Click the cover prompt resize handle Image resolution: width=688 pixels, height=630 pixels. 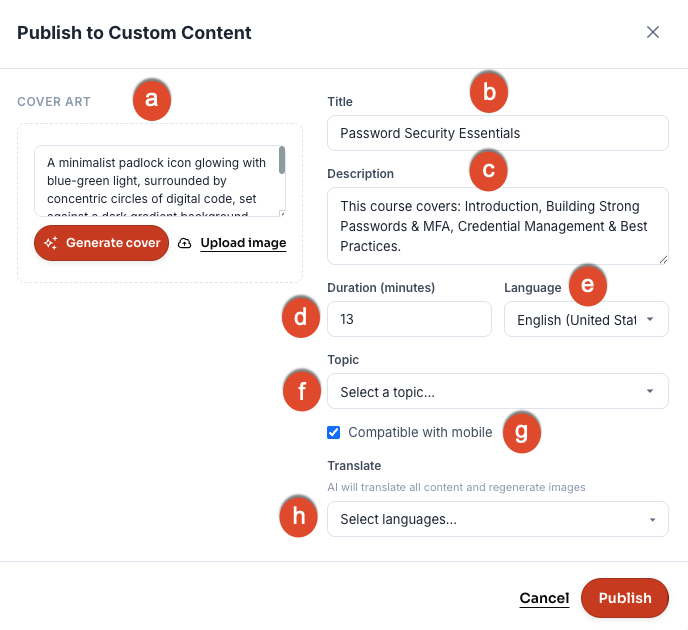tap(282, 214)
